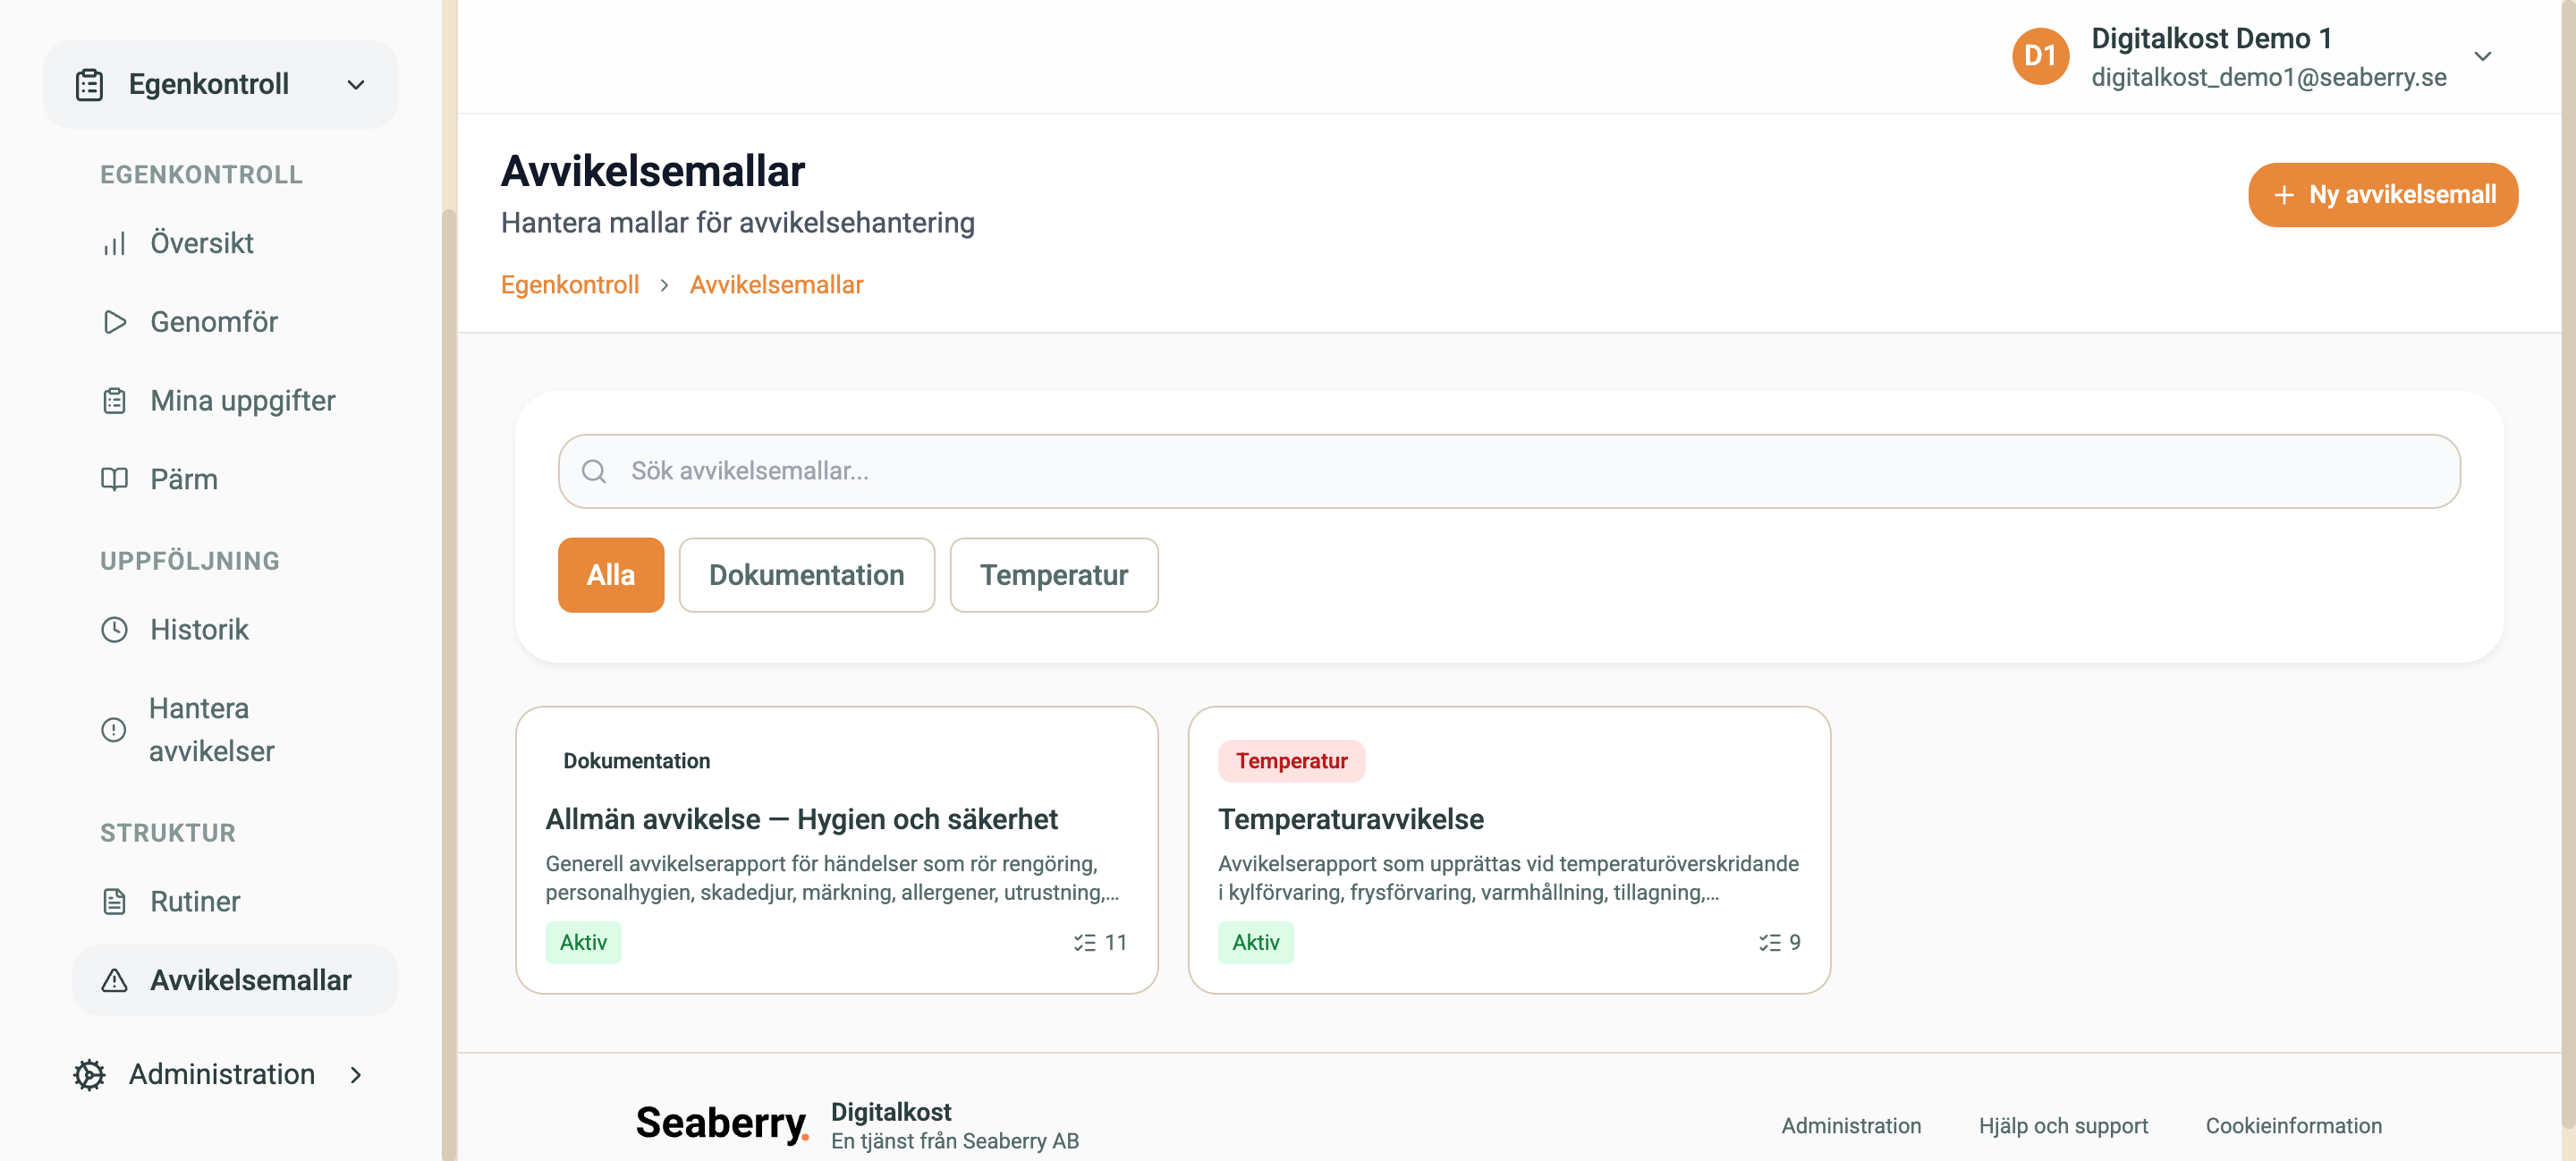This screenshot has width=2576, height=1161.
Task: Filter templates by Temperatur
Action: pyautogui.click(x=1053, y=575)
